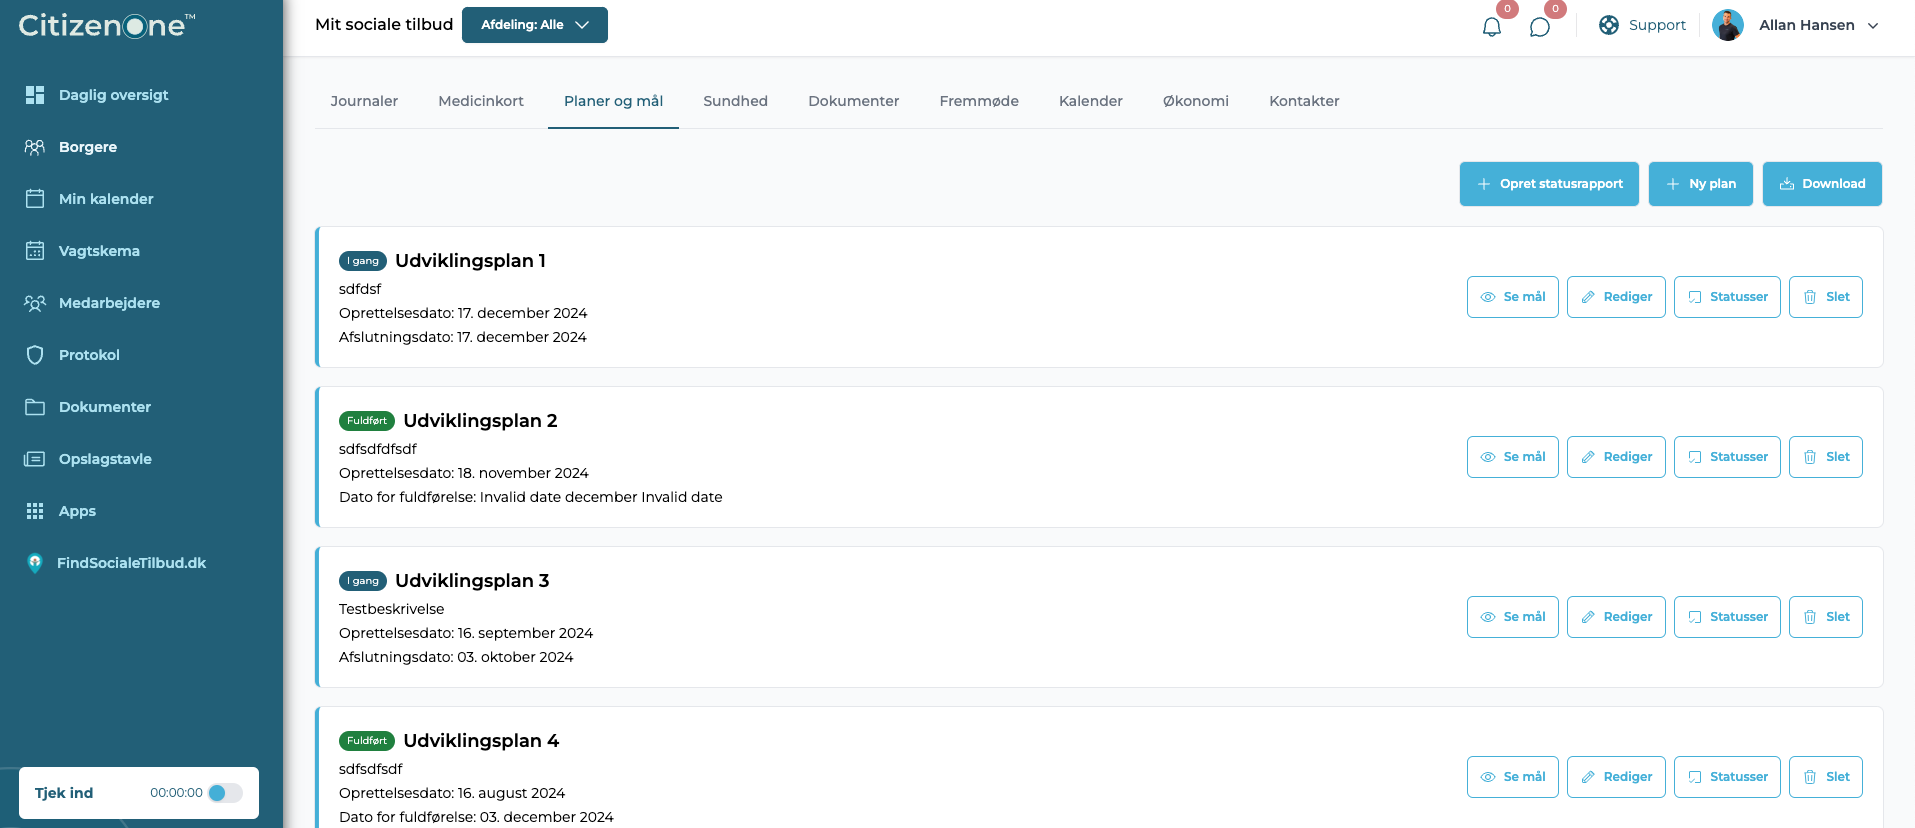The image size is (1915, 828).
Task: Open Apps in the sidebar
Action: tap(77, 511)
